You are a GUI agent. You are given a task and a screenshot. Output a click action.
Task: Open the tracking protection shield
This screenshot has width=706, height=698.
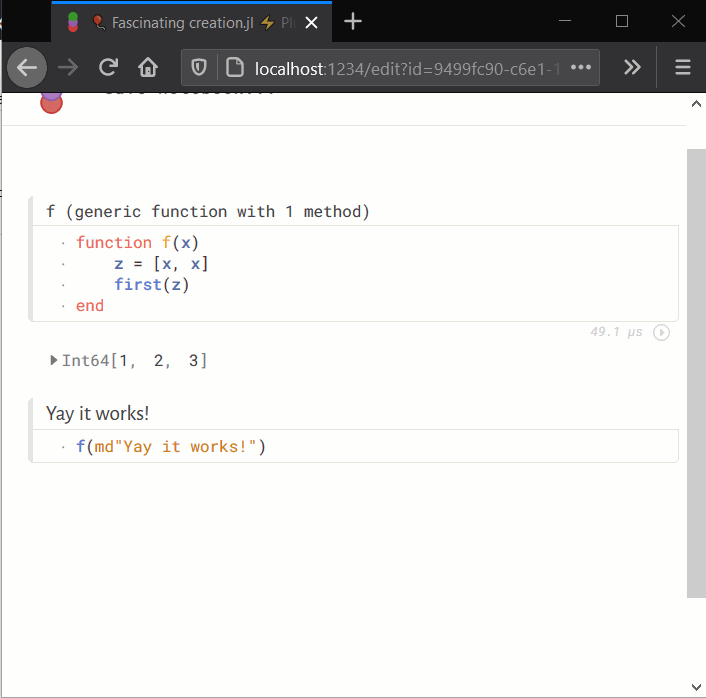199,68
